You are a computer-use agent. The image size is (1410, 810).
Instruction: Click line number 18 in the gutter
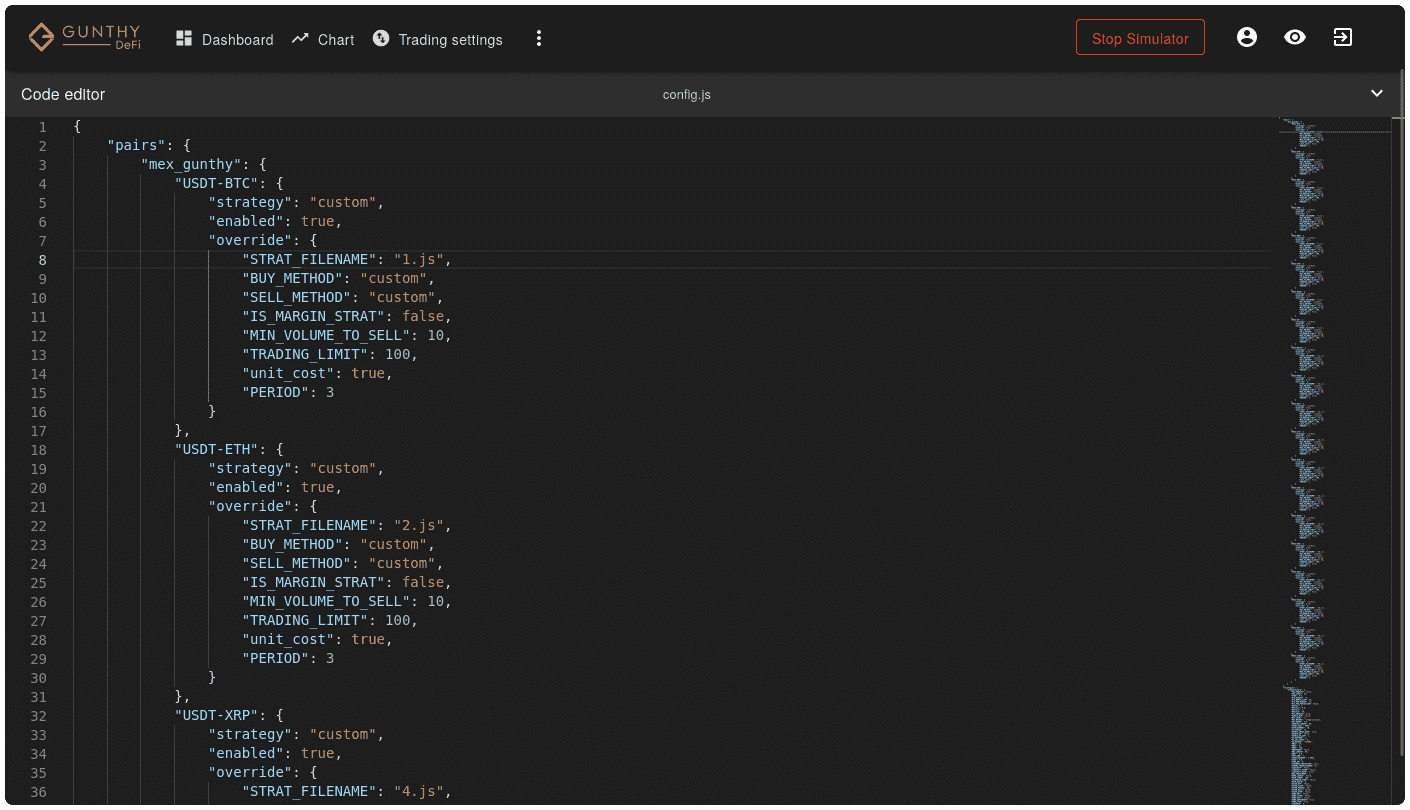38,450
